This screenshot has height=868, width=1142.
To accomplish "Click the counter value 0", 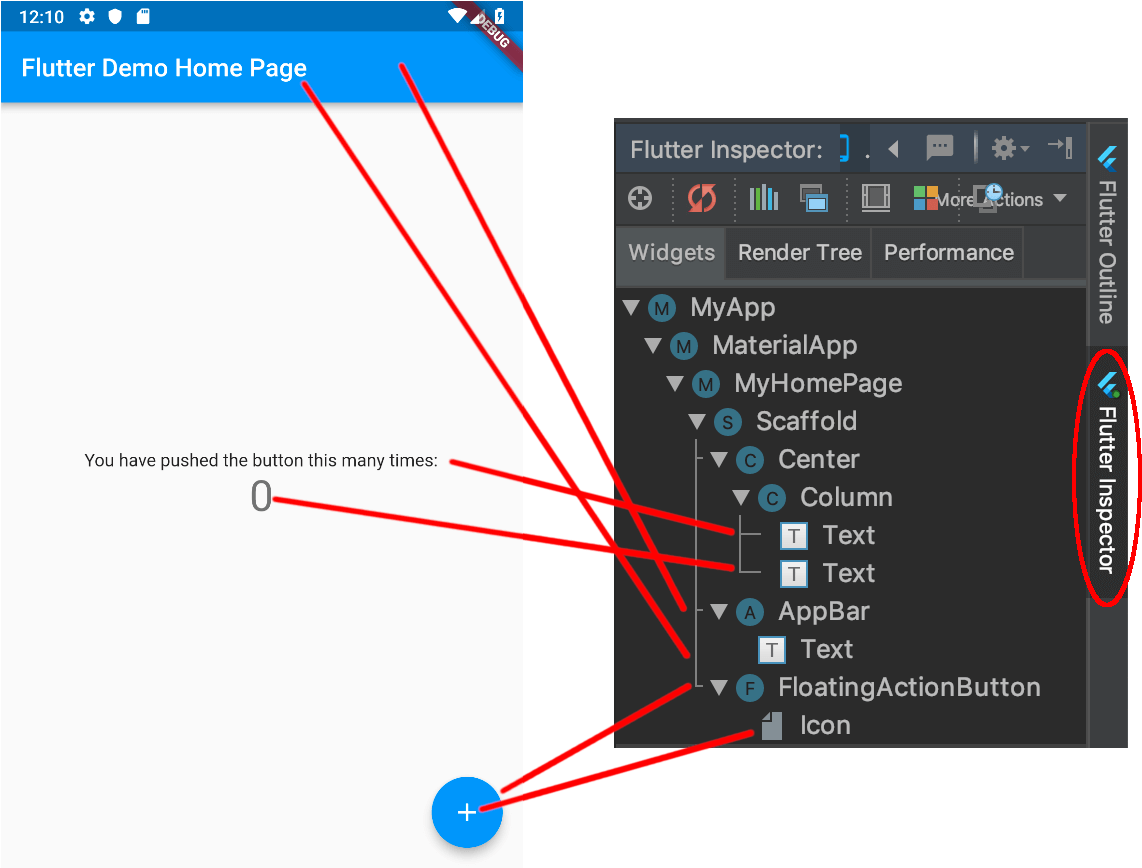I will [x=261, y=497].
